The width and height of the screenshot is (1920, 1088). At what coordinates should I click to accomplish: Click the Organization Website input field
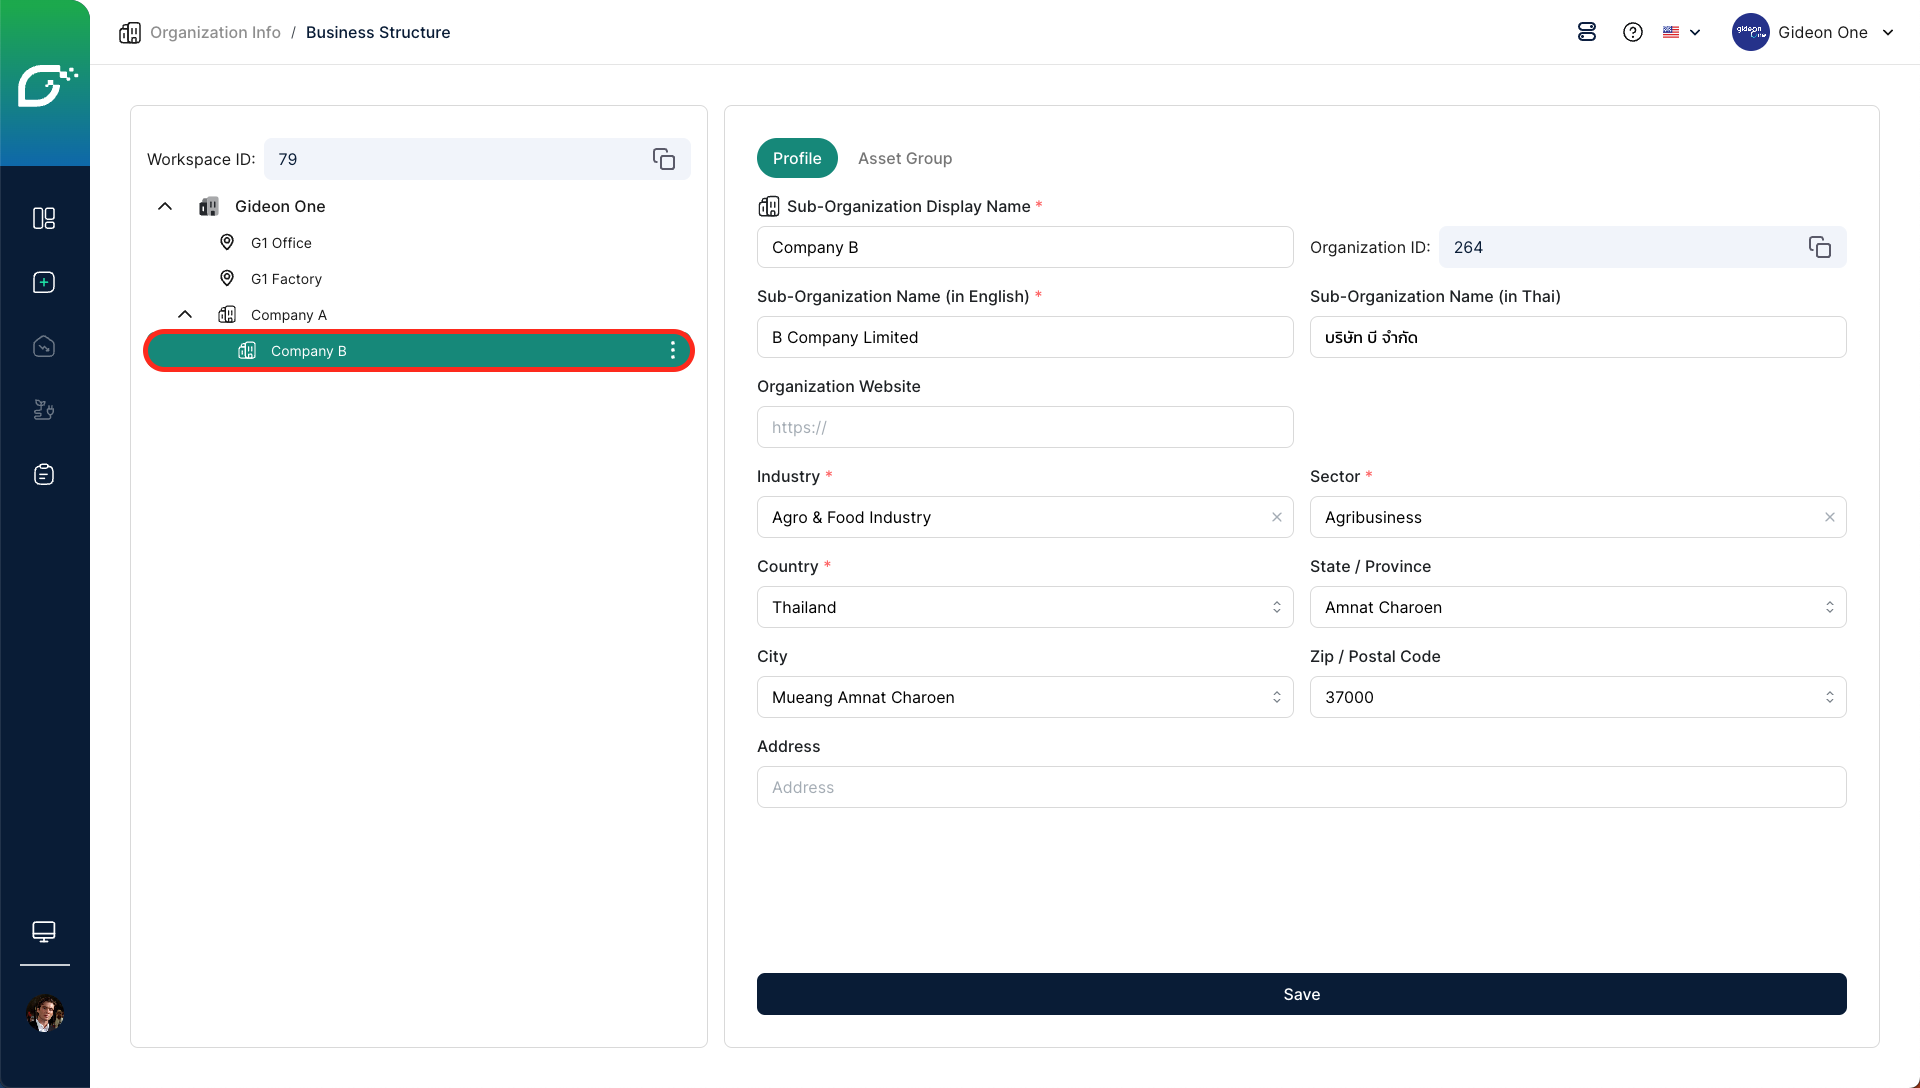(1024, 427)
